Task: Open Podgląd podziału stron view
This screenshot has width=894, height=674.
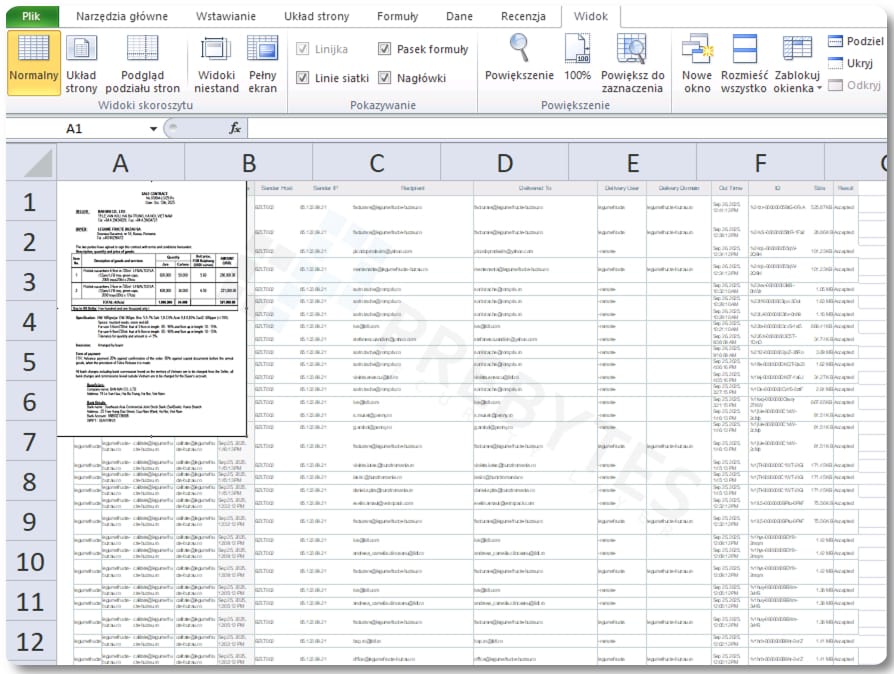Action: tap(143, 63)
